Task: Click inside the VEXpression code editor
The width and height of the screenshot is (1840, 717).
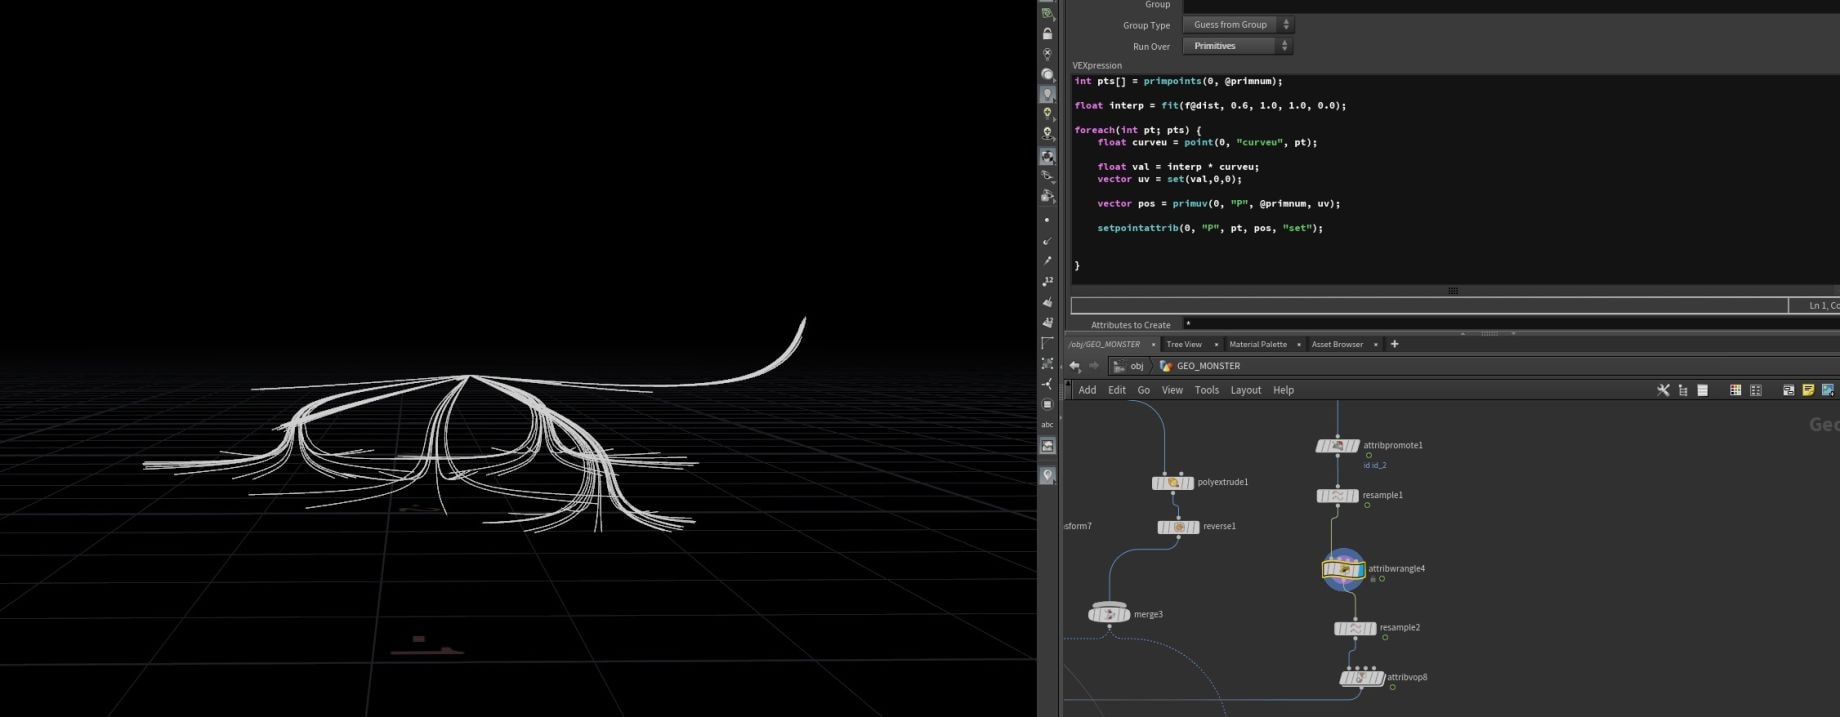Action: pyautogui.click(x=1455, y=180)
